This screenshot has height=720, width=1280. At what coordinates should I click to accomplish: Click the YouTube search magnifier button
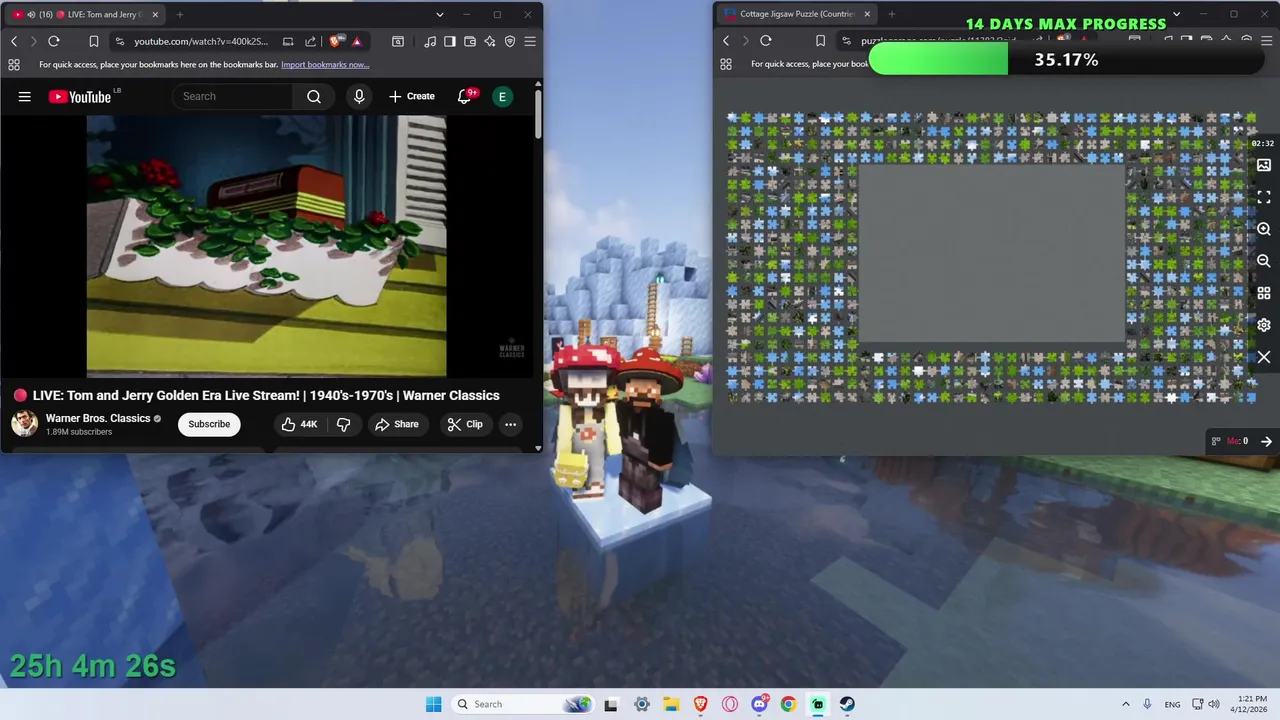314,97
